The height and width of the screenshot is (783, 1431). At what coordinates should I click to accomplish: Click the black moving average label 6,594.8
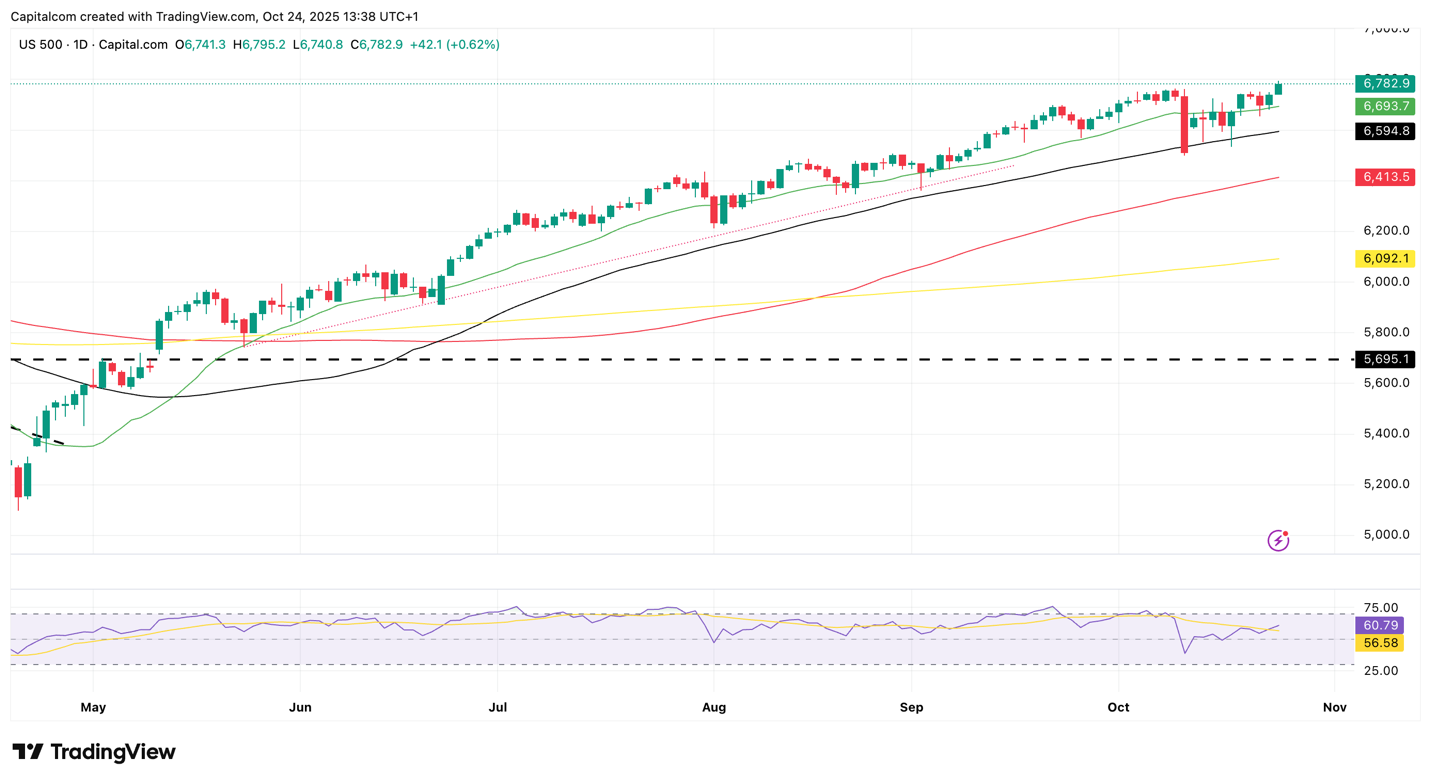[1384, 131]
